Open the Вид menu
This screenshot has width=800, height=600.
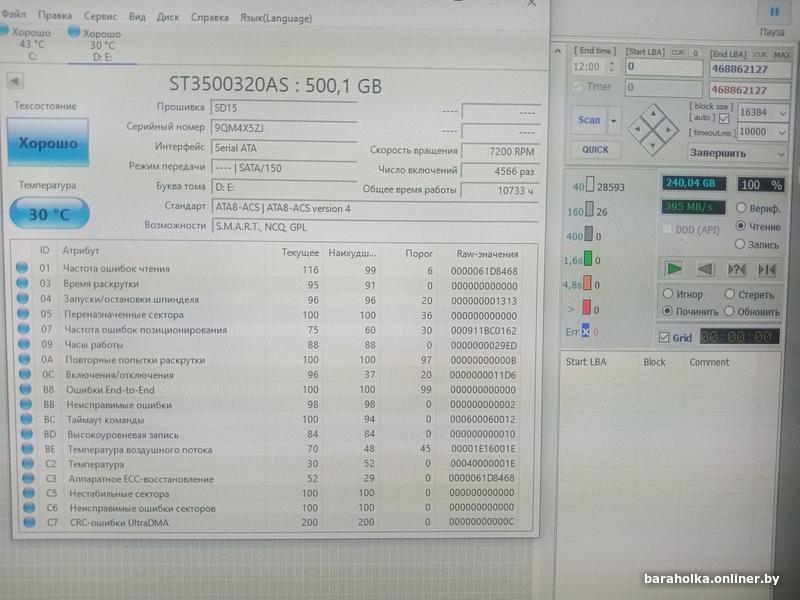click(137, 17)
